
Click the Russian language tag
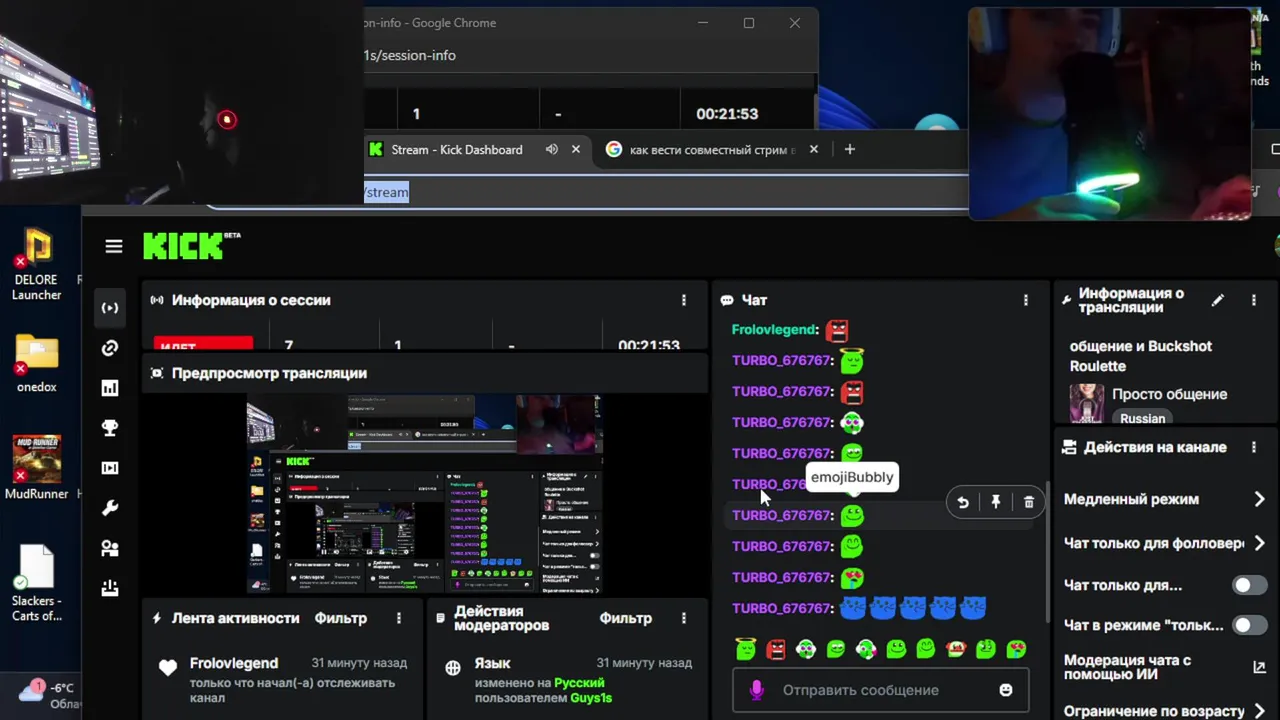coord(1142,418)
